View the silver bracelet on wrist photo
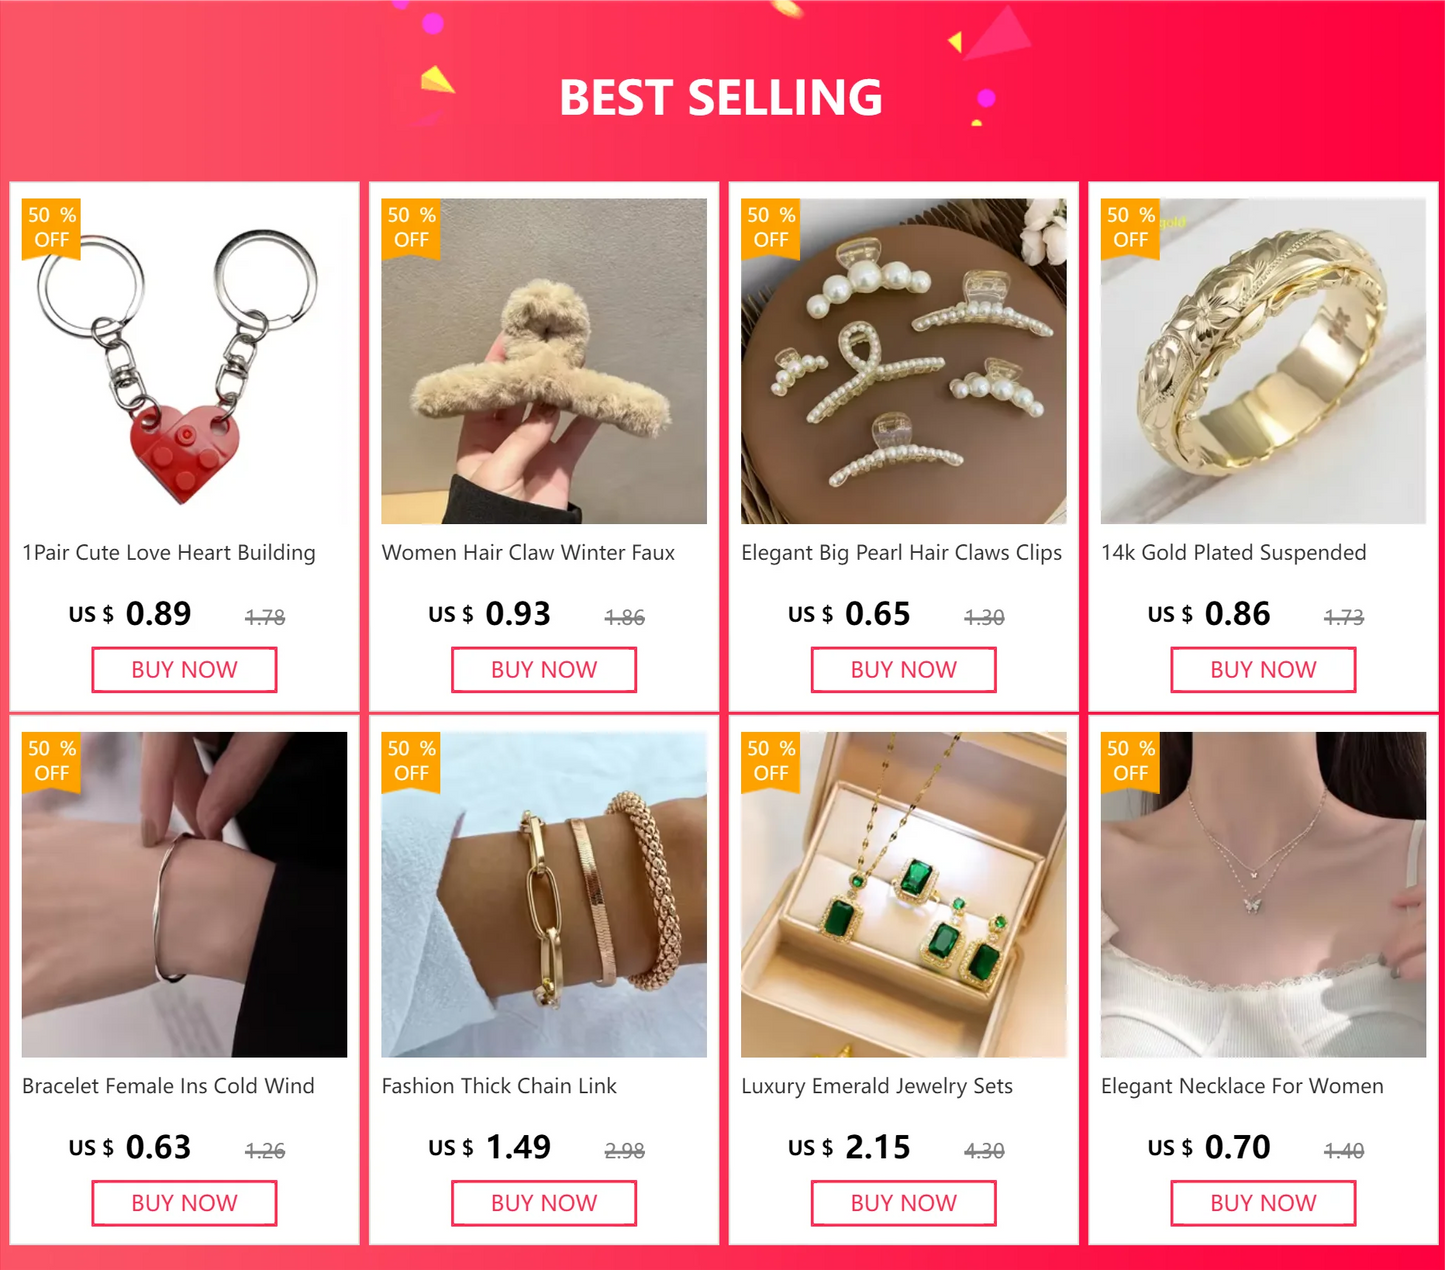1445x1270 pixels. [184, 894]
